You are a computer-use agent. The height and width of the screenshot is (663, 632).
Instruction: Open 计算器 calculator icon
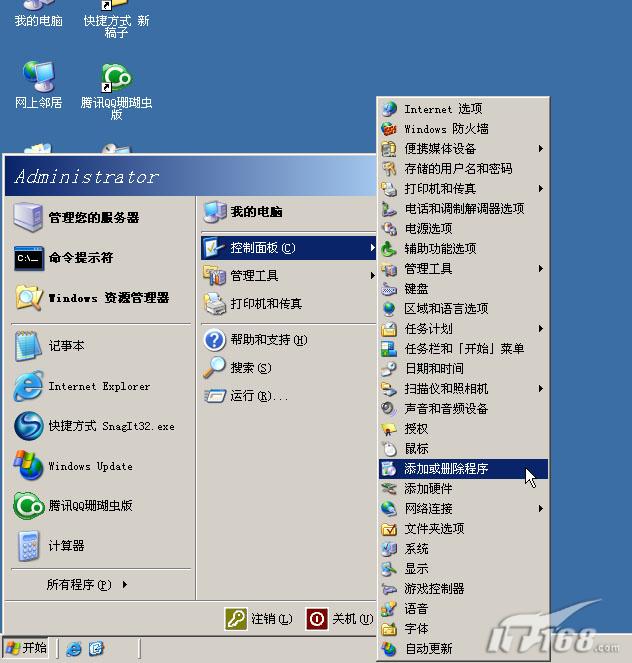[28, 546]
